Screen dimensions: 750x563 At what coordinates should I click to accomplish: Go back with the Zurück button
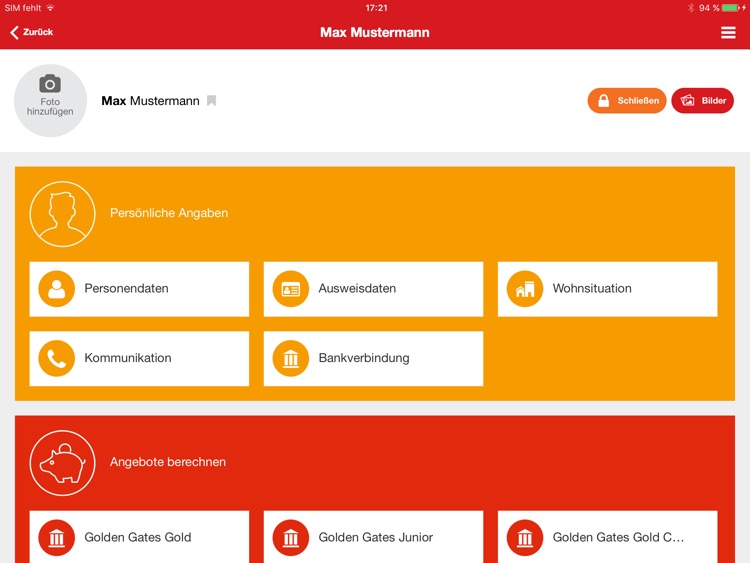pos(32,32)
